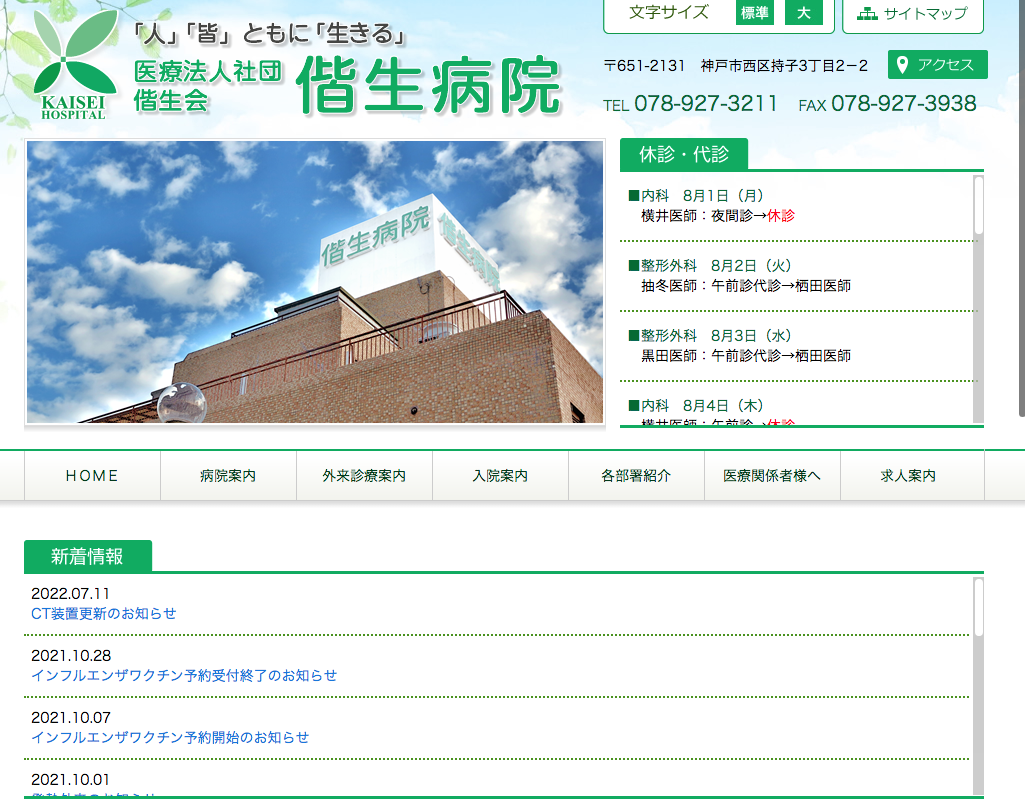Image resolution: width=1025 pixels, height=805 pixels.
Task: Click the news date 2022.07.11
Action: [x=71, y=594]
